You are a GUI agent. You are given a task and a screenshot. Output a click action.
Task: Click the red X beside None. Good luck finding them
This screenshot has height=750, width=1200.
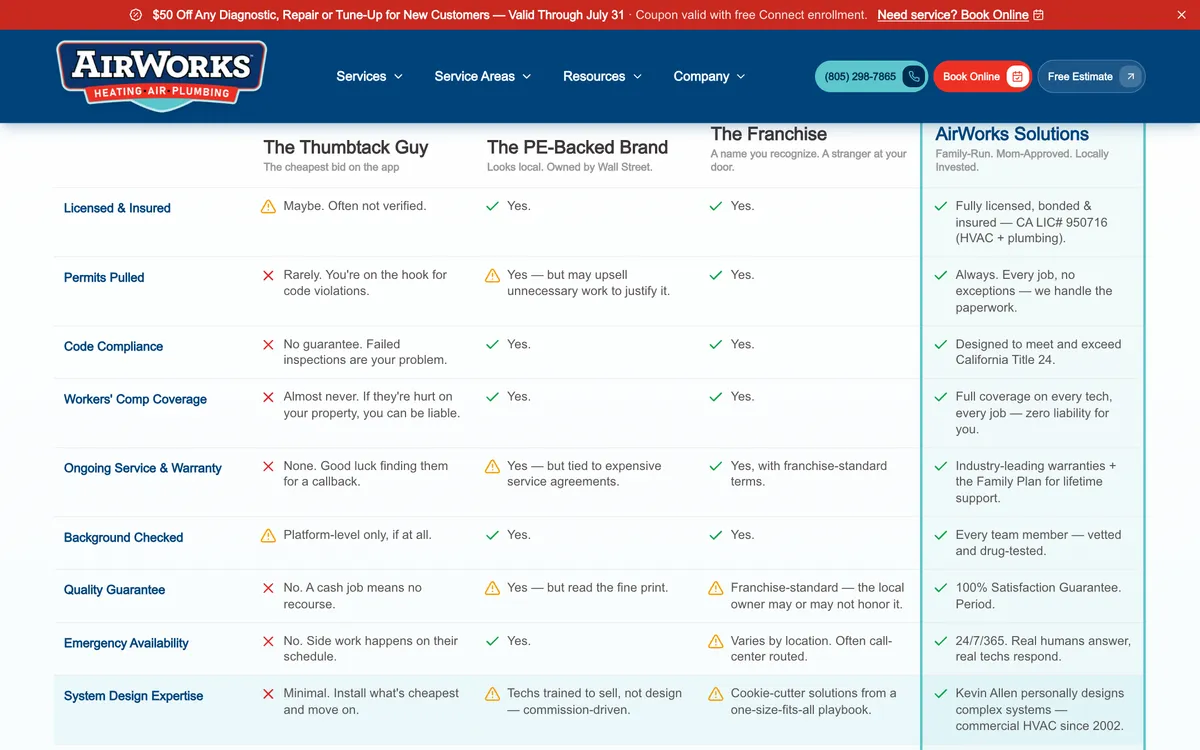coord(268,466)
